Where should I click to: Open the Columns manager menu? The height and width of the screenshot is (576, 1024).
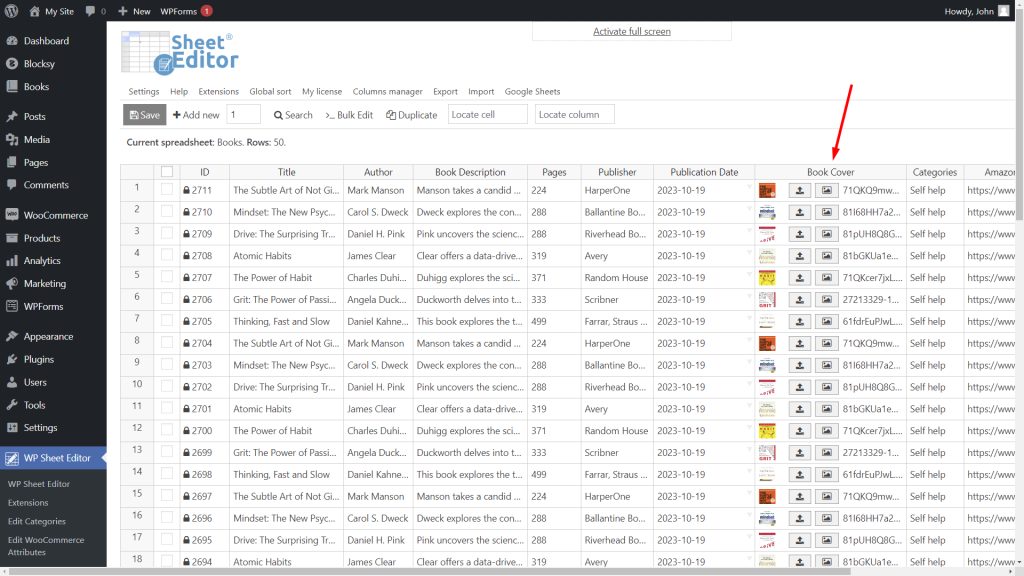coord(387,91)
